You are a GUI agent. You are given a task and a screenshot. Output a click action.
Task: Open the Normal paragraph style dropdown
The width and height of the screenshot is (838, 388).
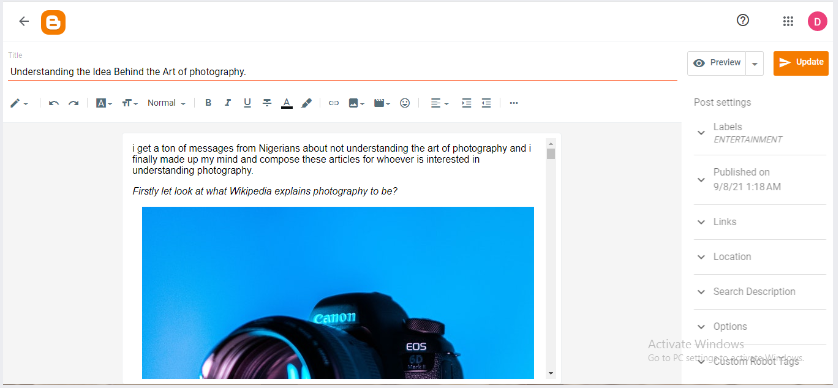coord(166,103)
